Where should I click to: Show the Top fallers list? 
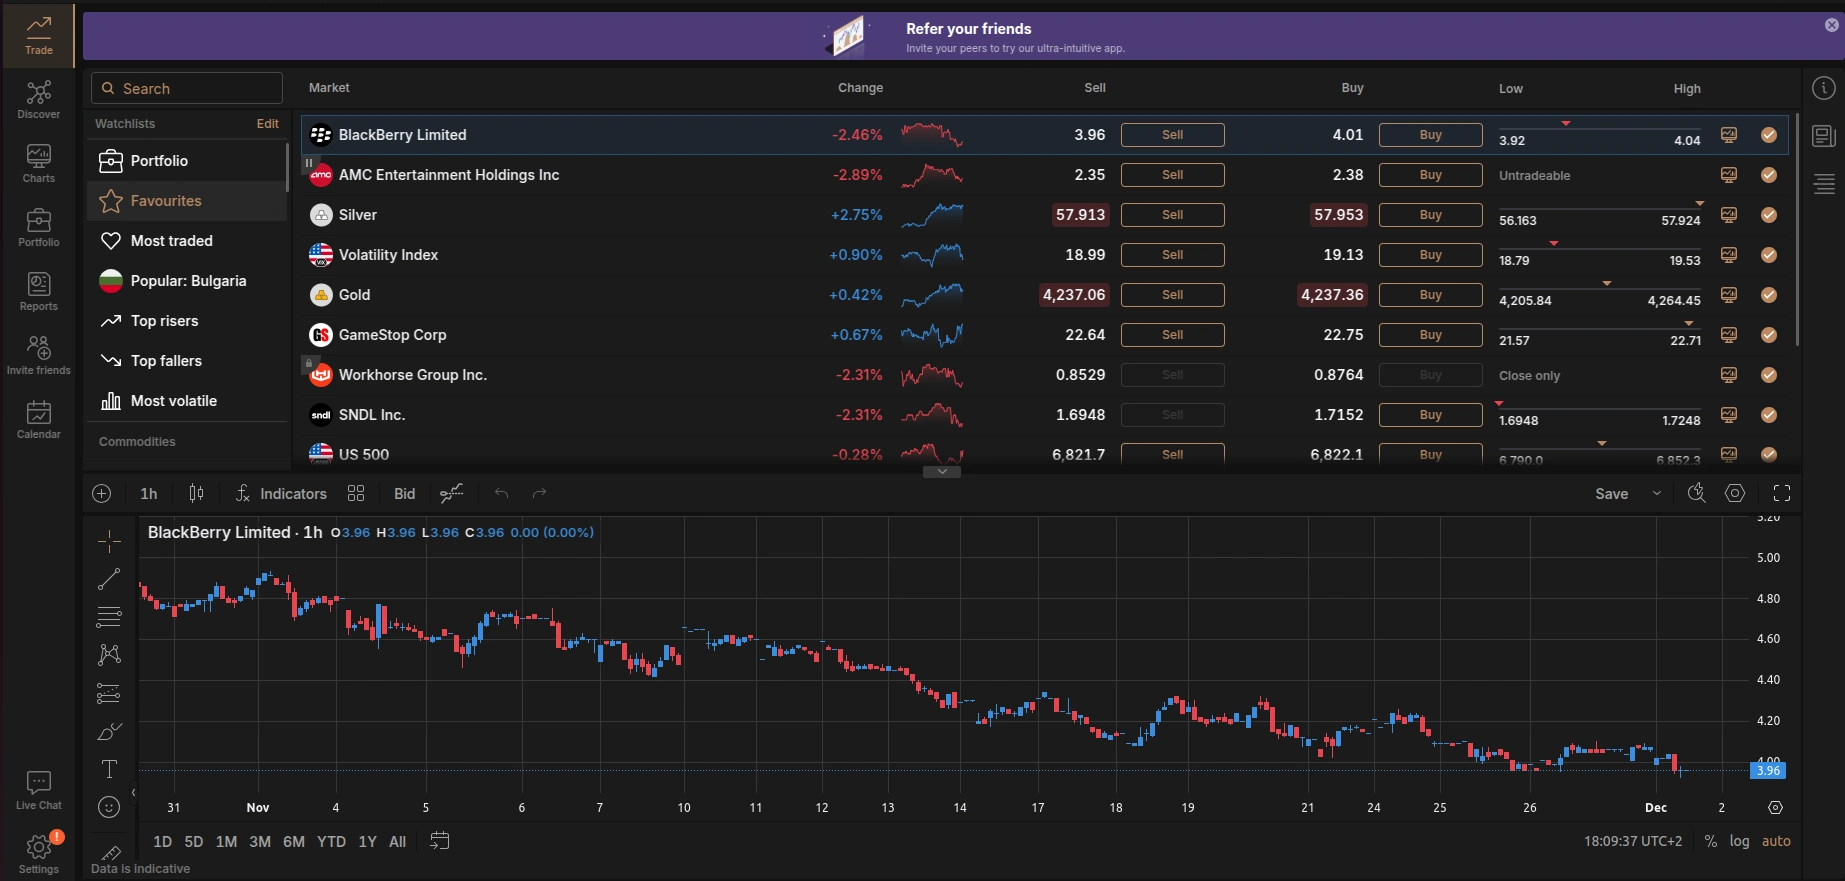(187, 361)
